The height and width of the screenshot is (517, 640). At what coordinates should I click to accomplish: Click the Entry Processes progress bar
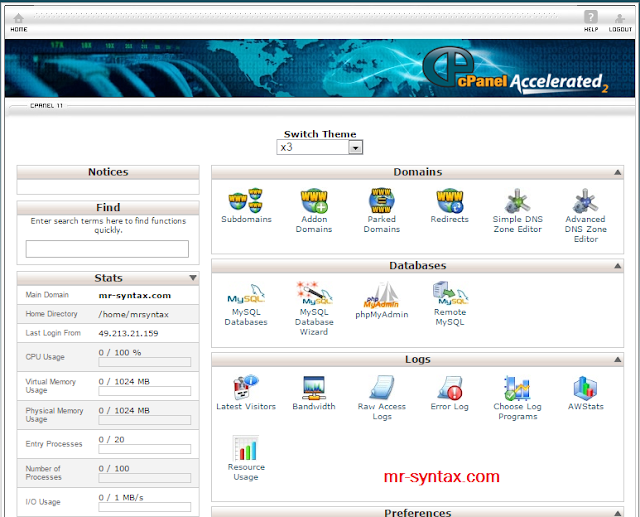144,449
